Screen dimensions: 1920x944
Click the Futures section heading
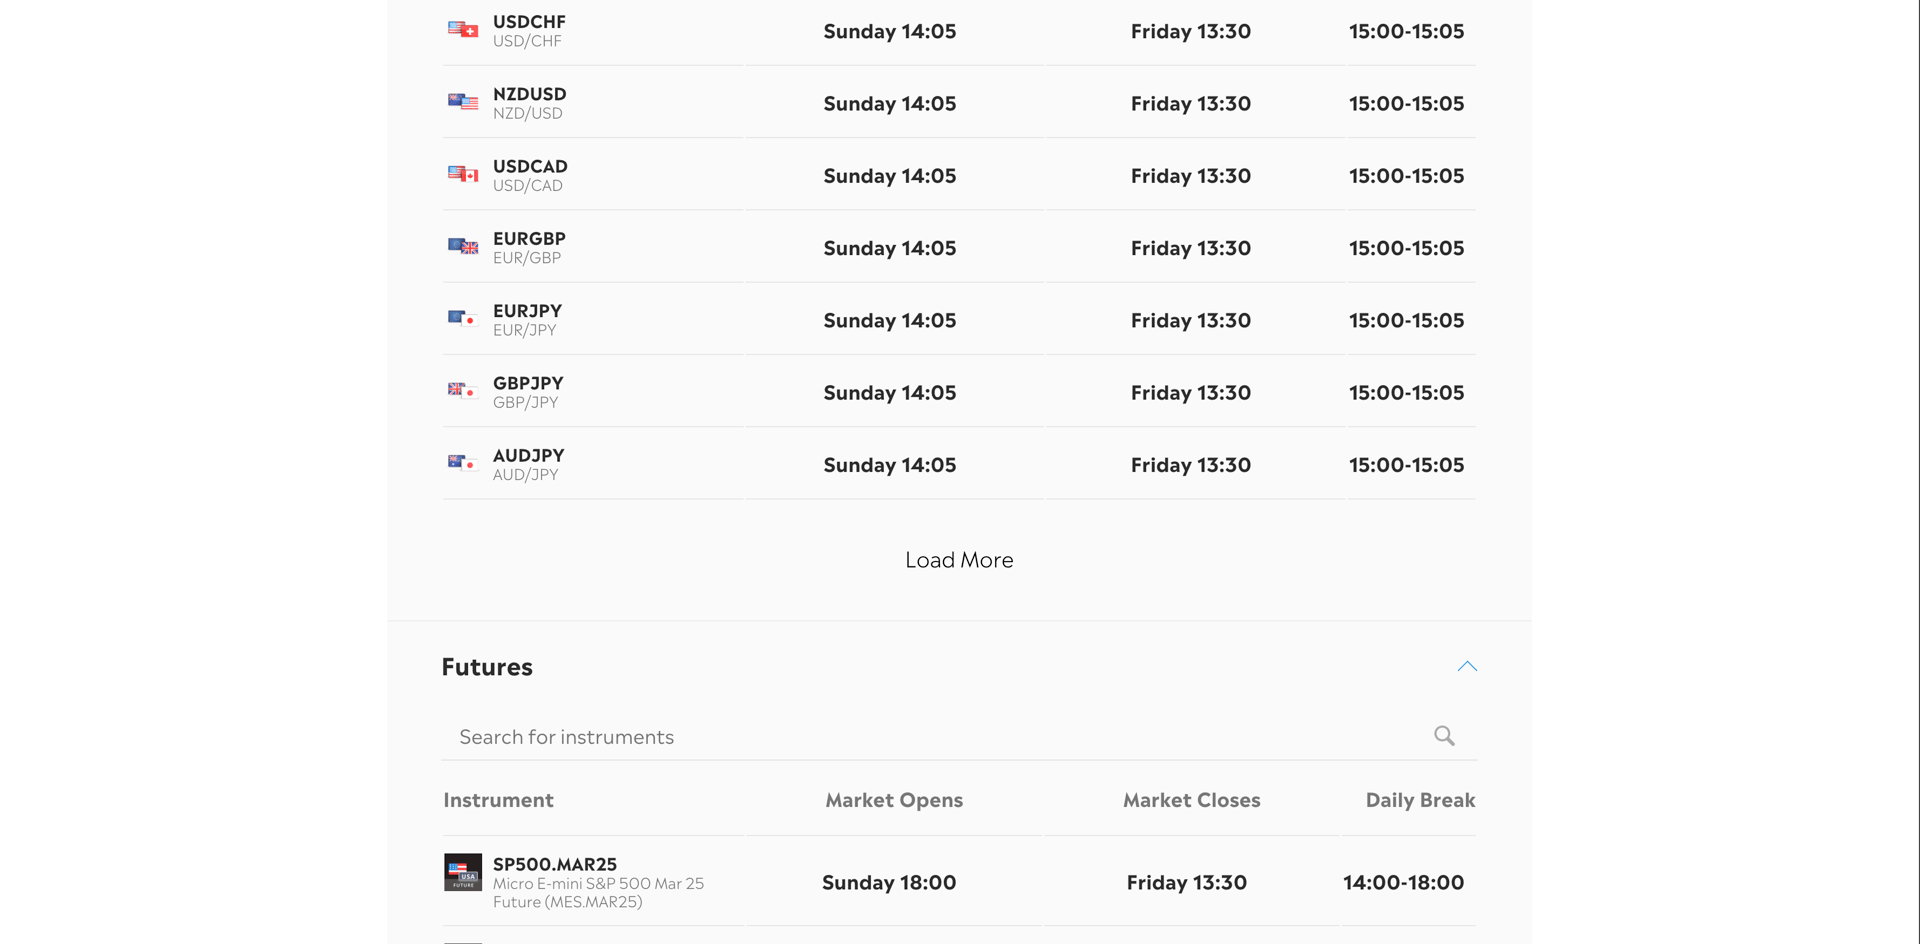pyautogui.click(x=487, y=667)
